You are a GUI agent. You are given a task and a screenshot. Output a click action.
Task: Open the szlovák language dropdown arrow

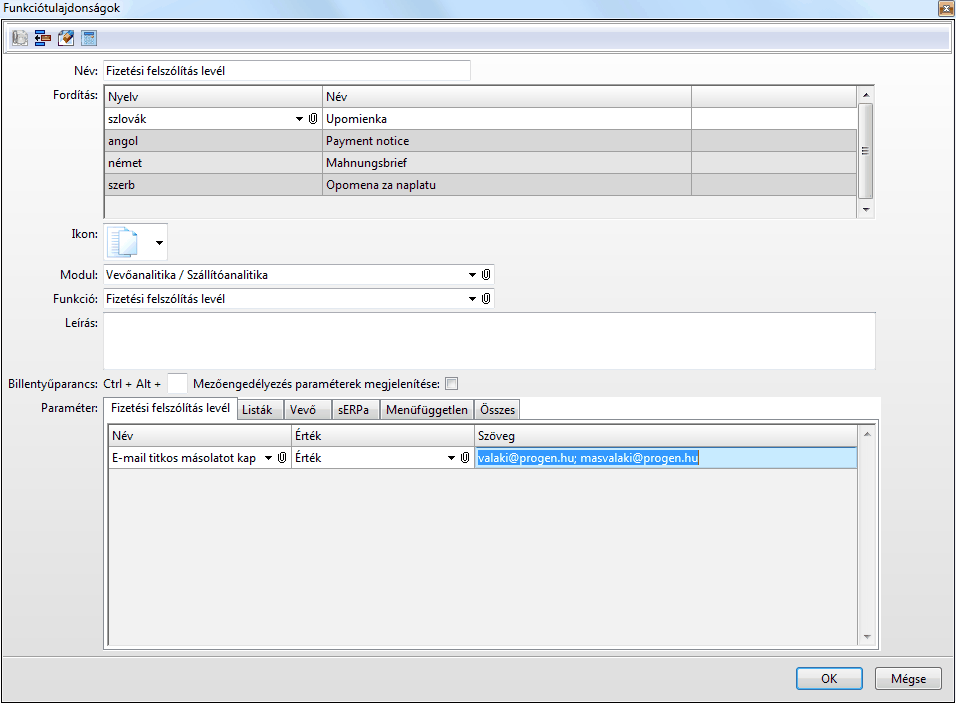[x=299, y=119]
